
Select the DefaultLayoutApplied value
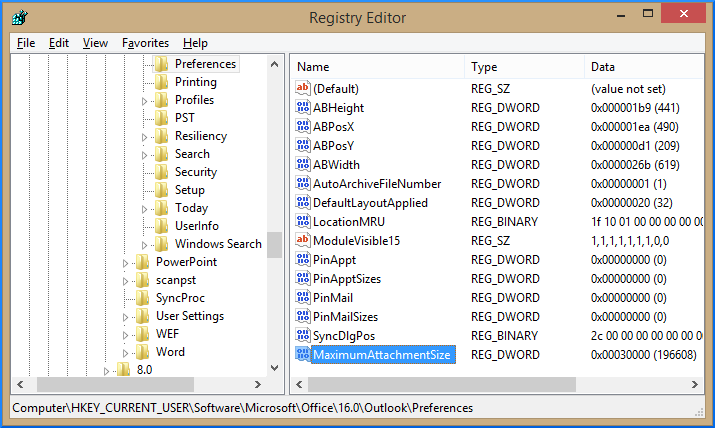[x=370, y=203]
